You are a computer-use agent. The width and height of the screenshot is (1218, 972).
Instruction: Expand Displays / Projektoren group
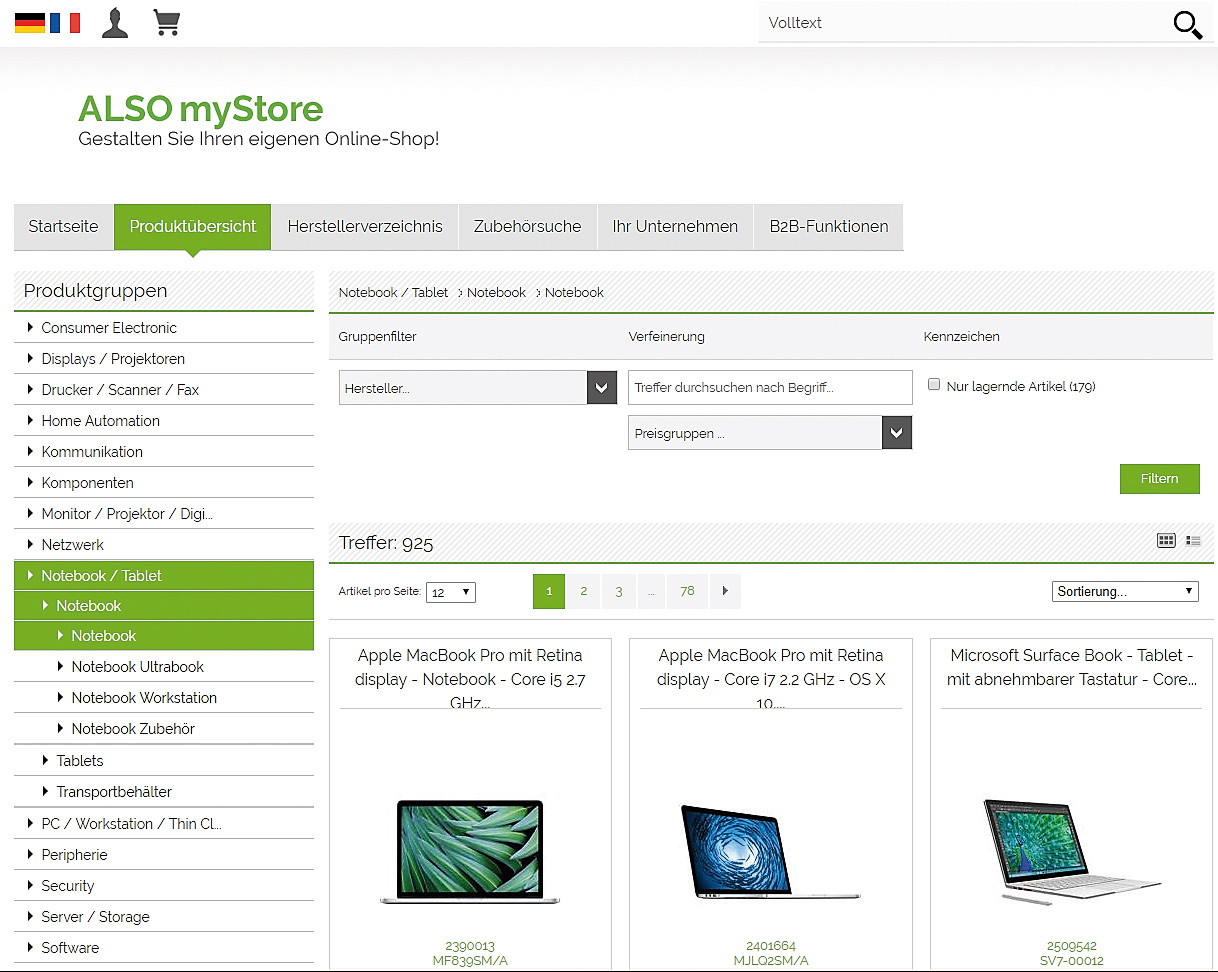(x=164, y=359)
